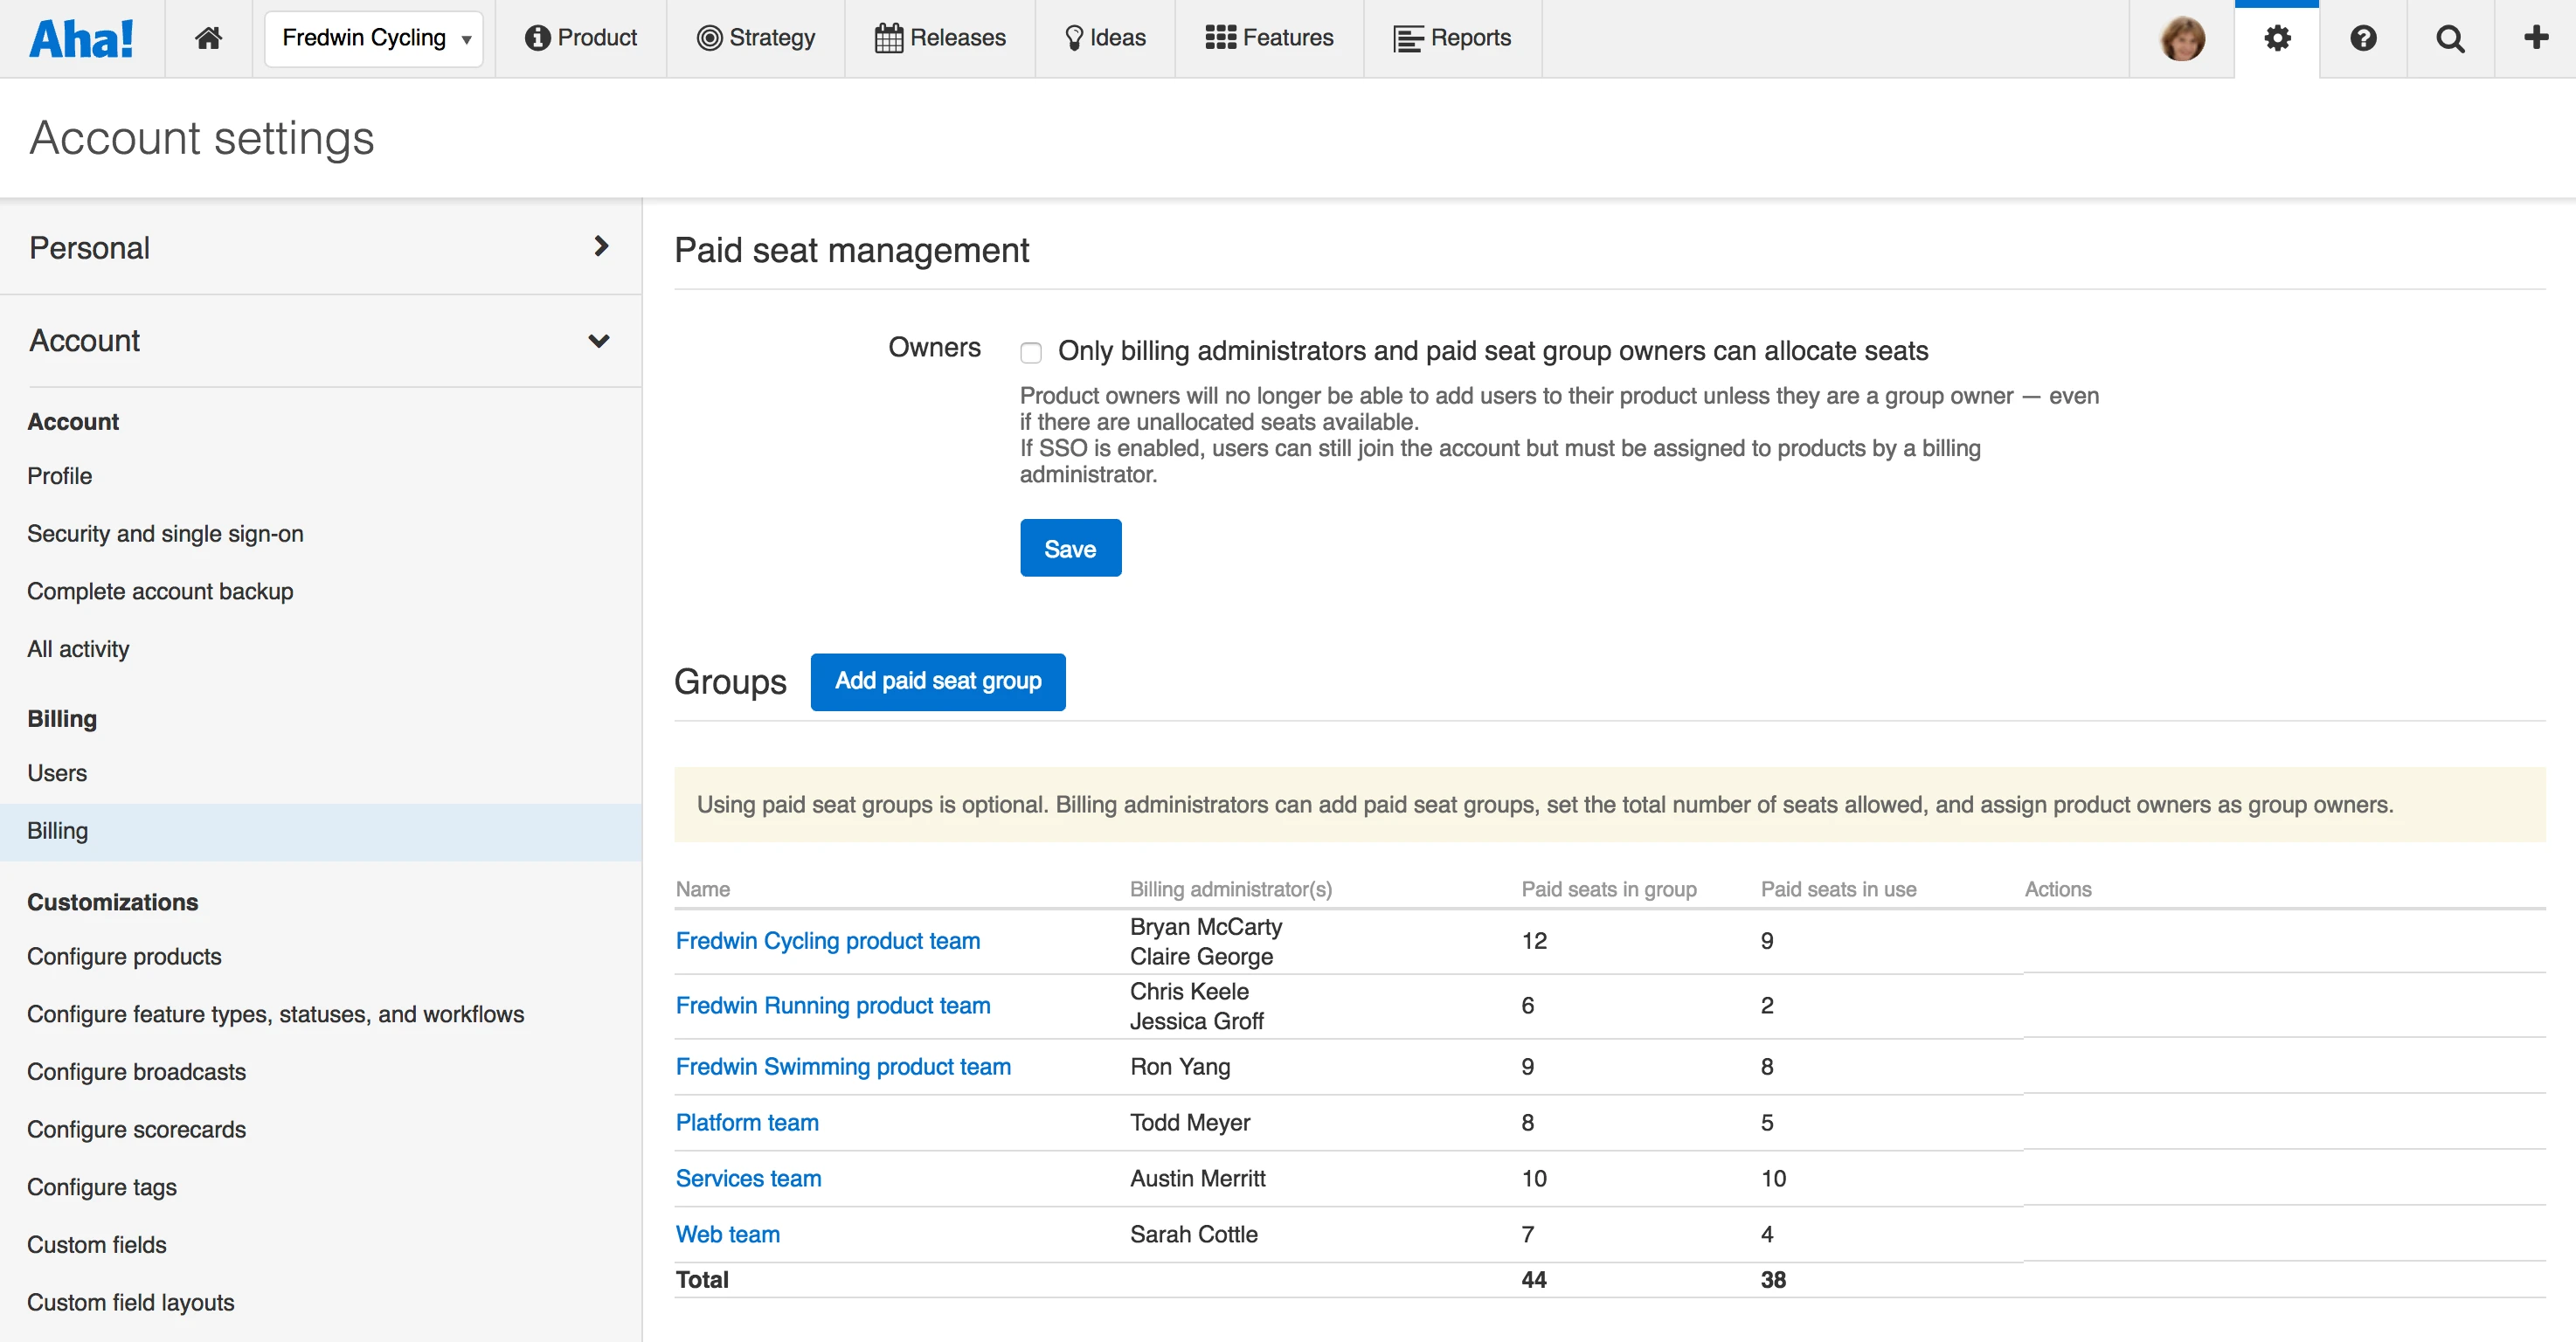This screenshot has width=2576, height=1342.
Task: Open the Reports menu
Action: [x=1452, y=38]
